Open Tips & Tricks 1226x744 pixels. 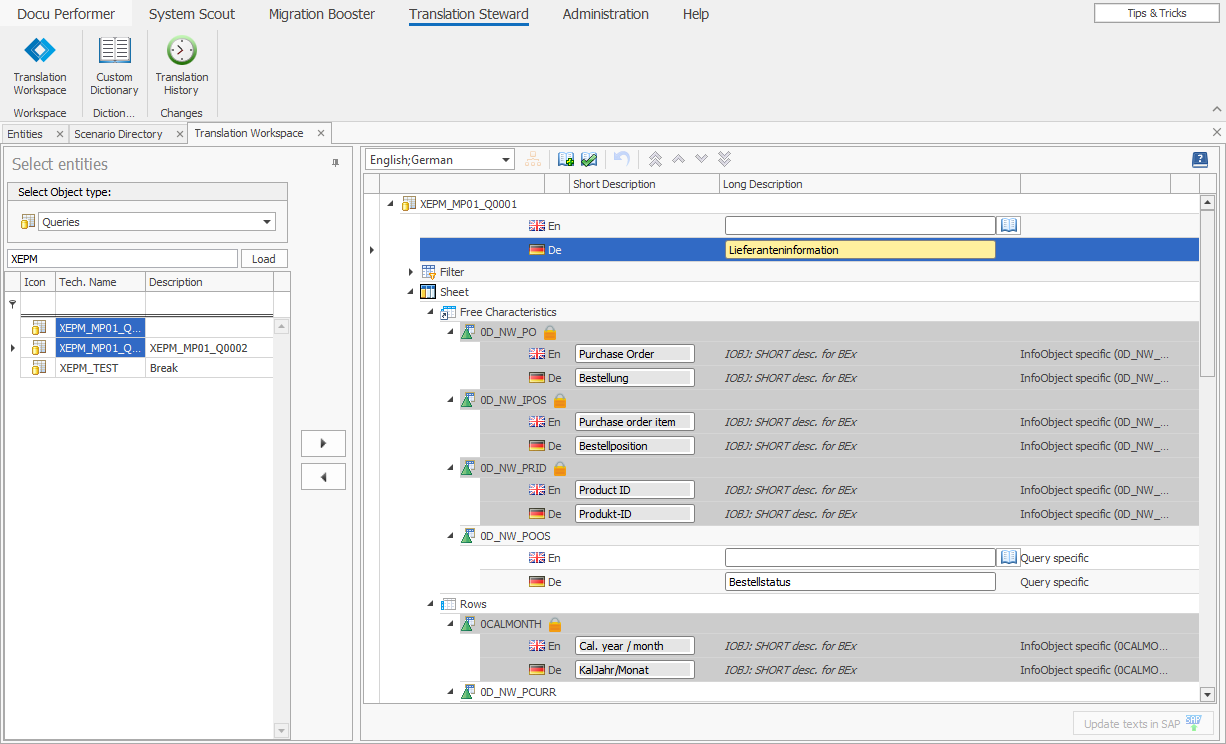pyautogui.click(x=1155, y=13)
